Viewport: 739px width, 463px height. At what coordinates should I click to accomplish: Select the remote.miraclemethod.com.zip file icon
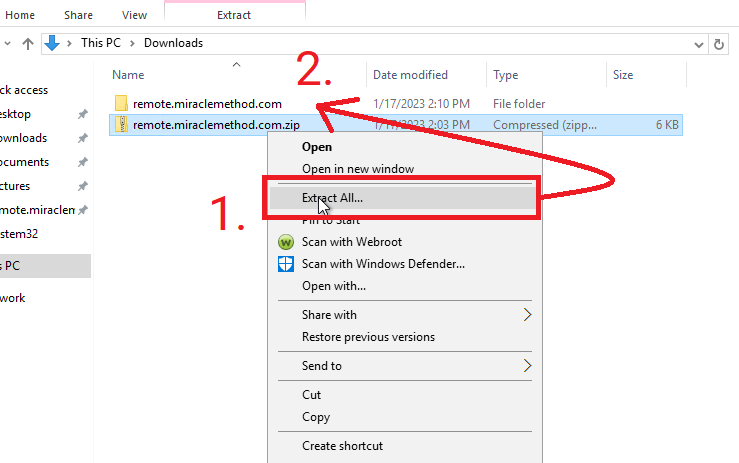coord(121,125)
